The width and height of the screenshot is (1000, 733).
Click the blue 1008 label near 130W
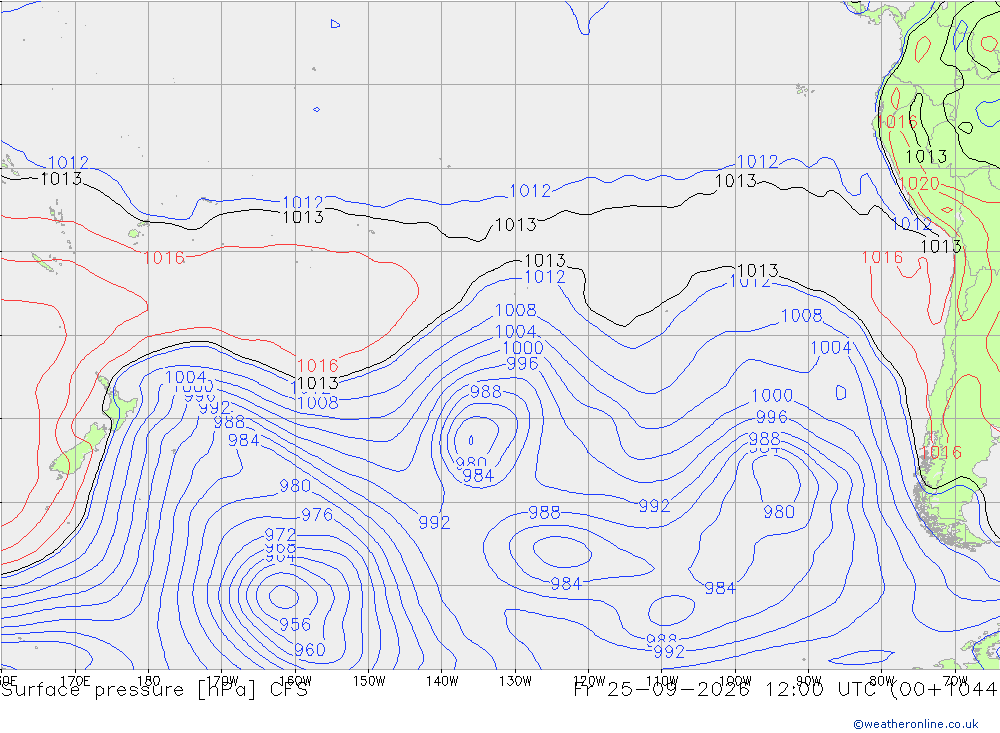pyautogui.click(x=515, y=310)
